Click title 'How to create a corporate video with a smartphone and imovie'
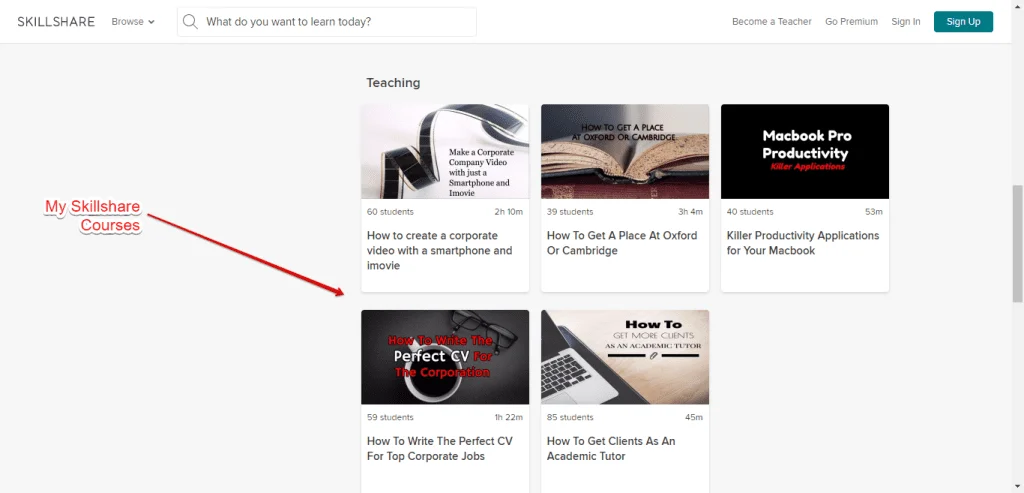The height and width of the screenshot is (493, 1024). 440,251
